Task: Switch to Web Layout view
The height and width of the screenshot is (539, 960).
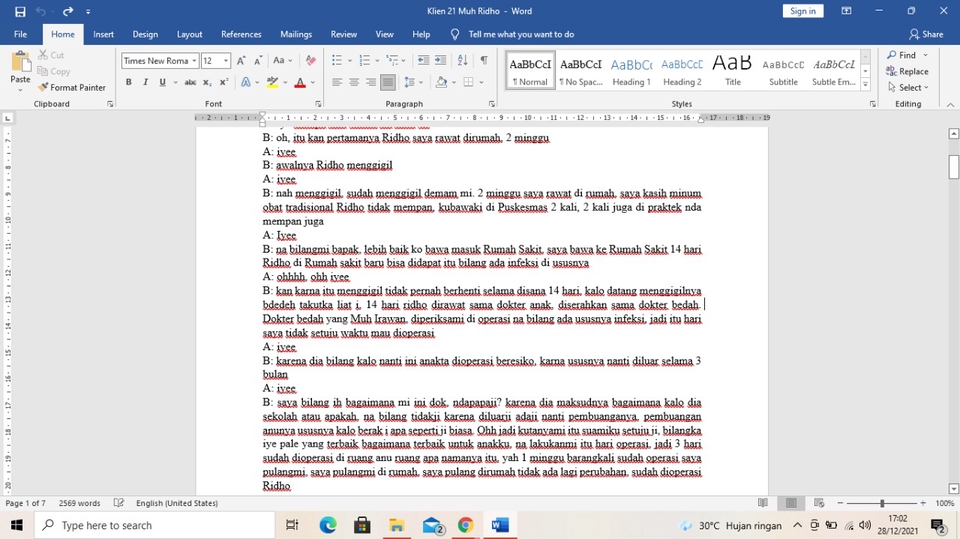Action: tap(819, 503)
